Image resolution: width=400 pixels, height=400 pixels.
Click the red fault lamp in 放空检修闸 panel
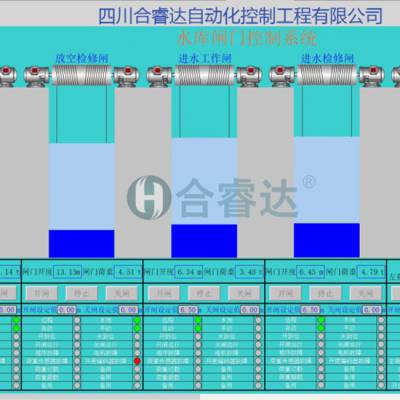[137, 361]
